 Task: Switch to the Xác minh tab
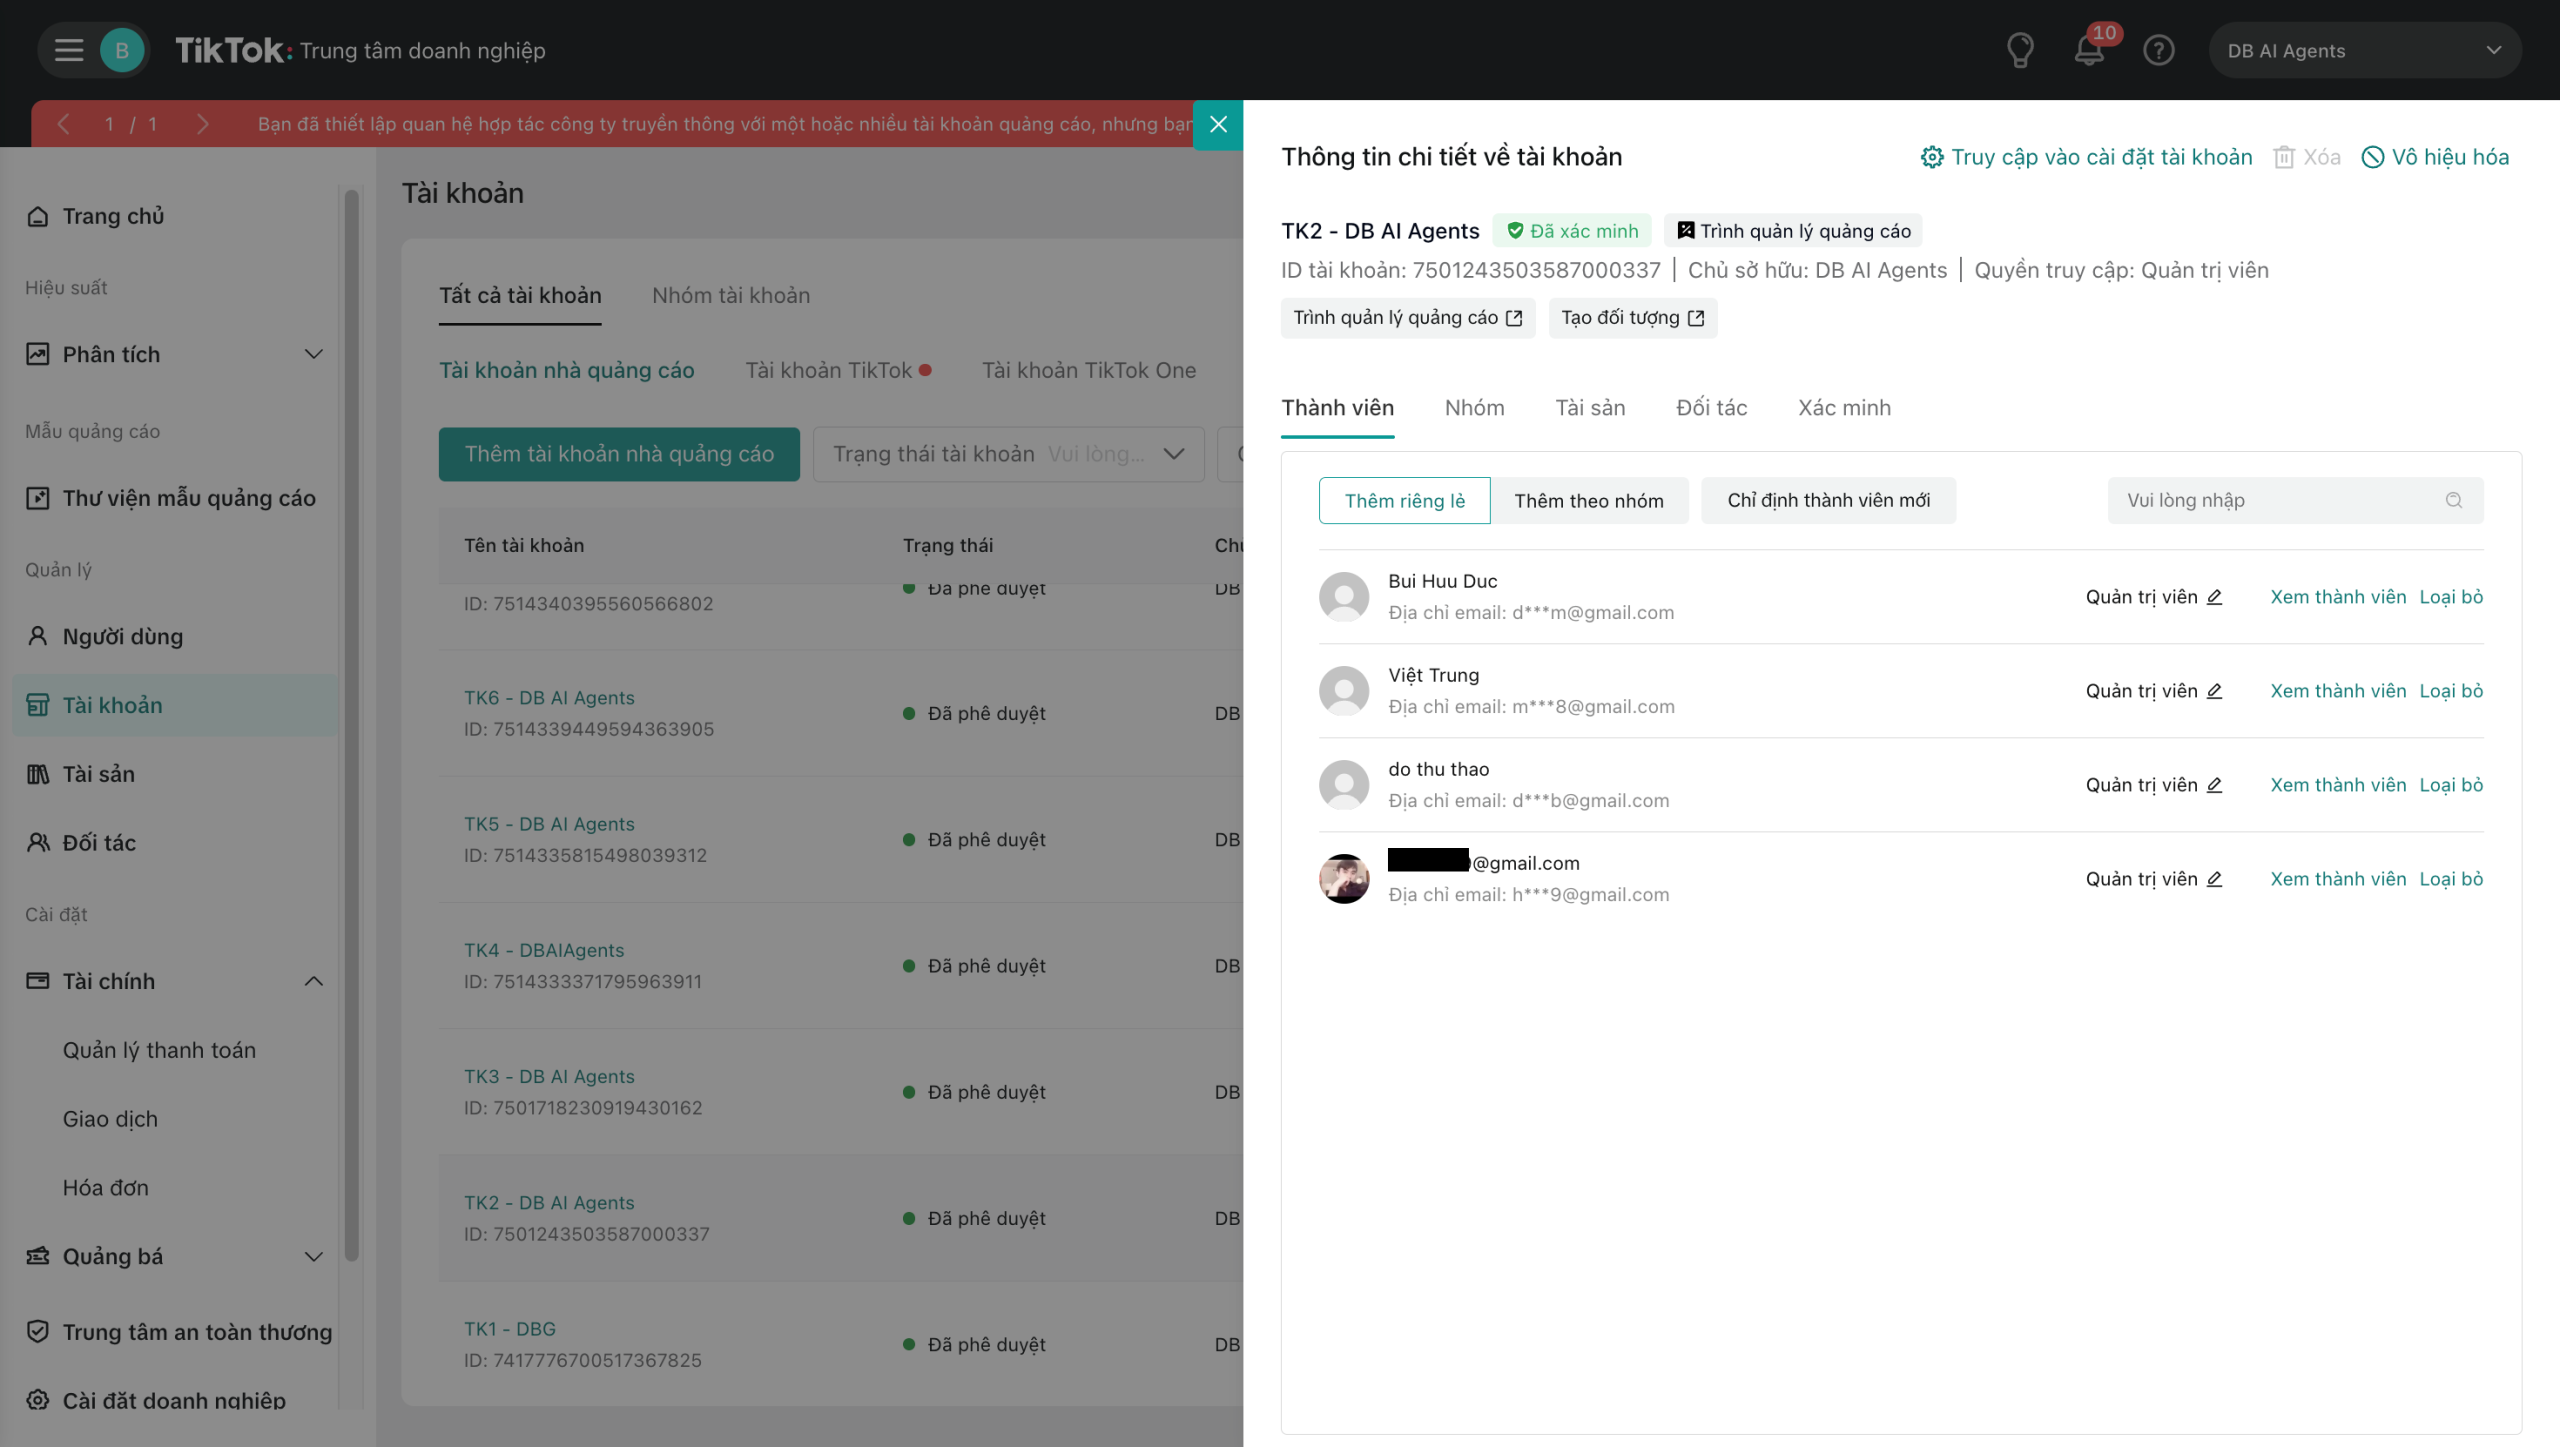(1844, 408)
